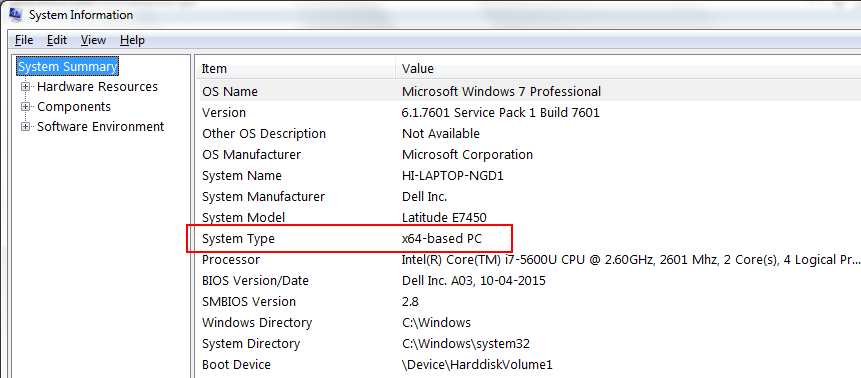This screenshot has width=861, height=378.
Task: Expand the Components node
Action: click(25, 107)
